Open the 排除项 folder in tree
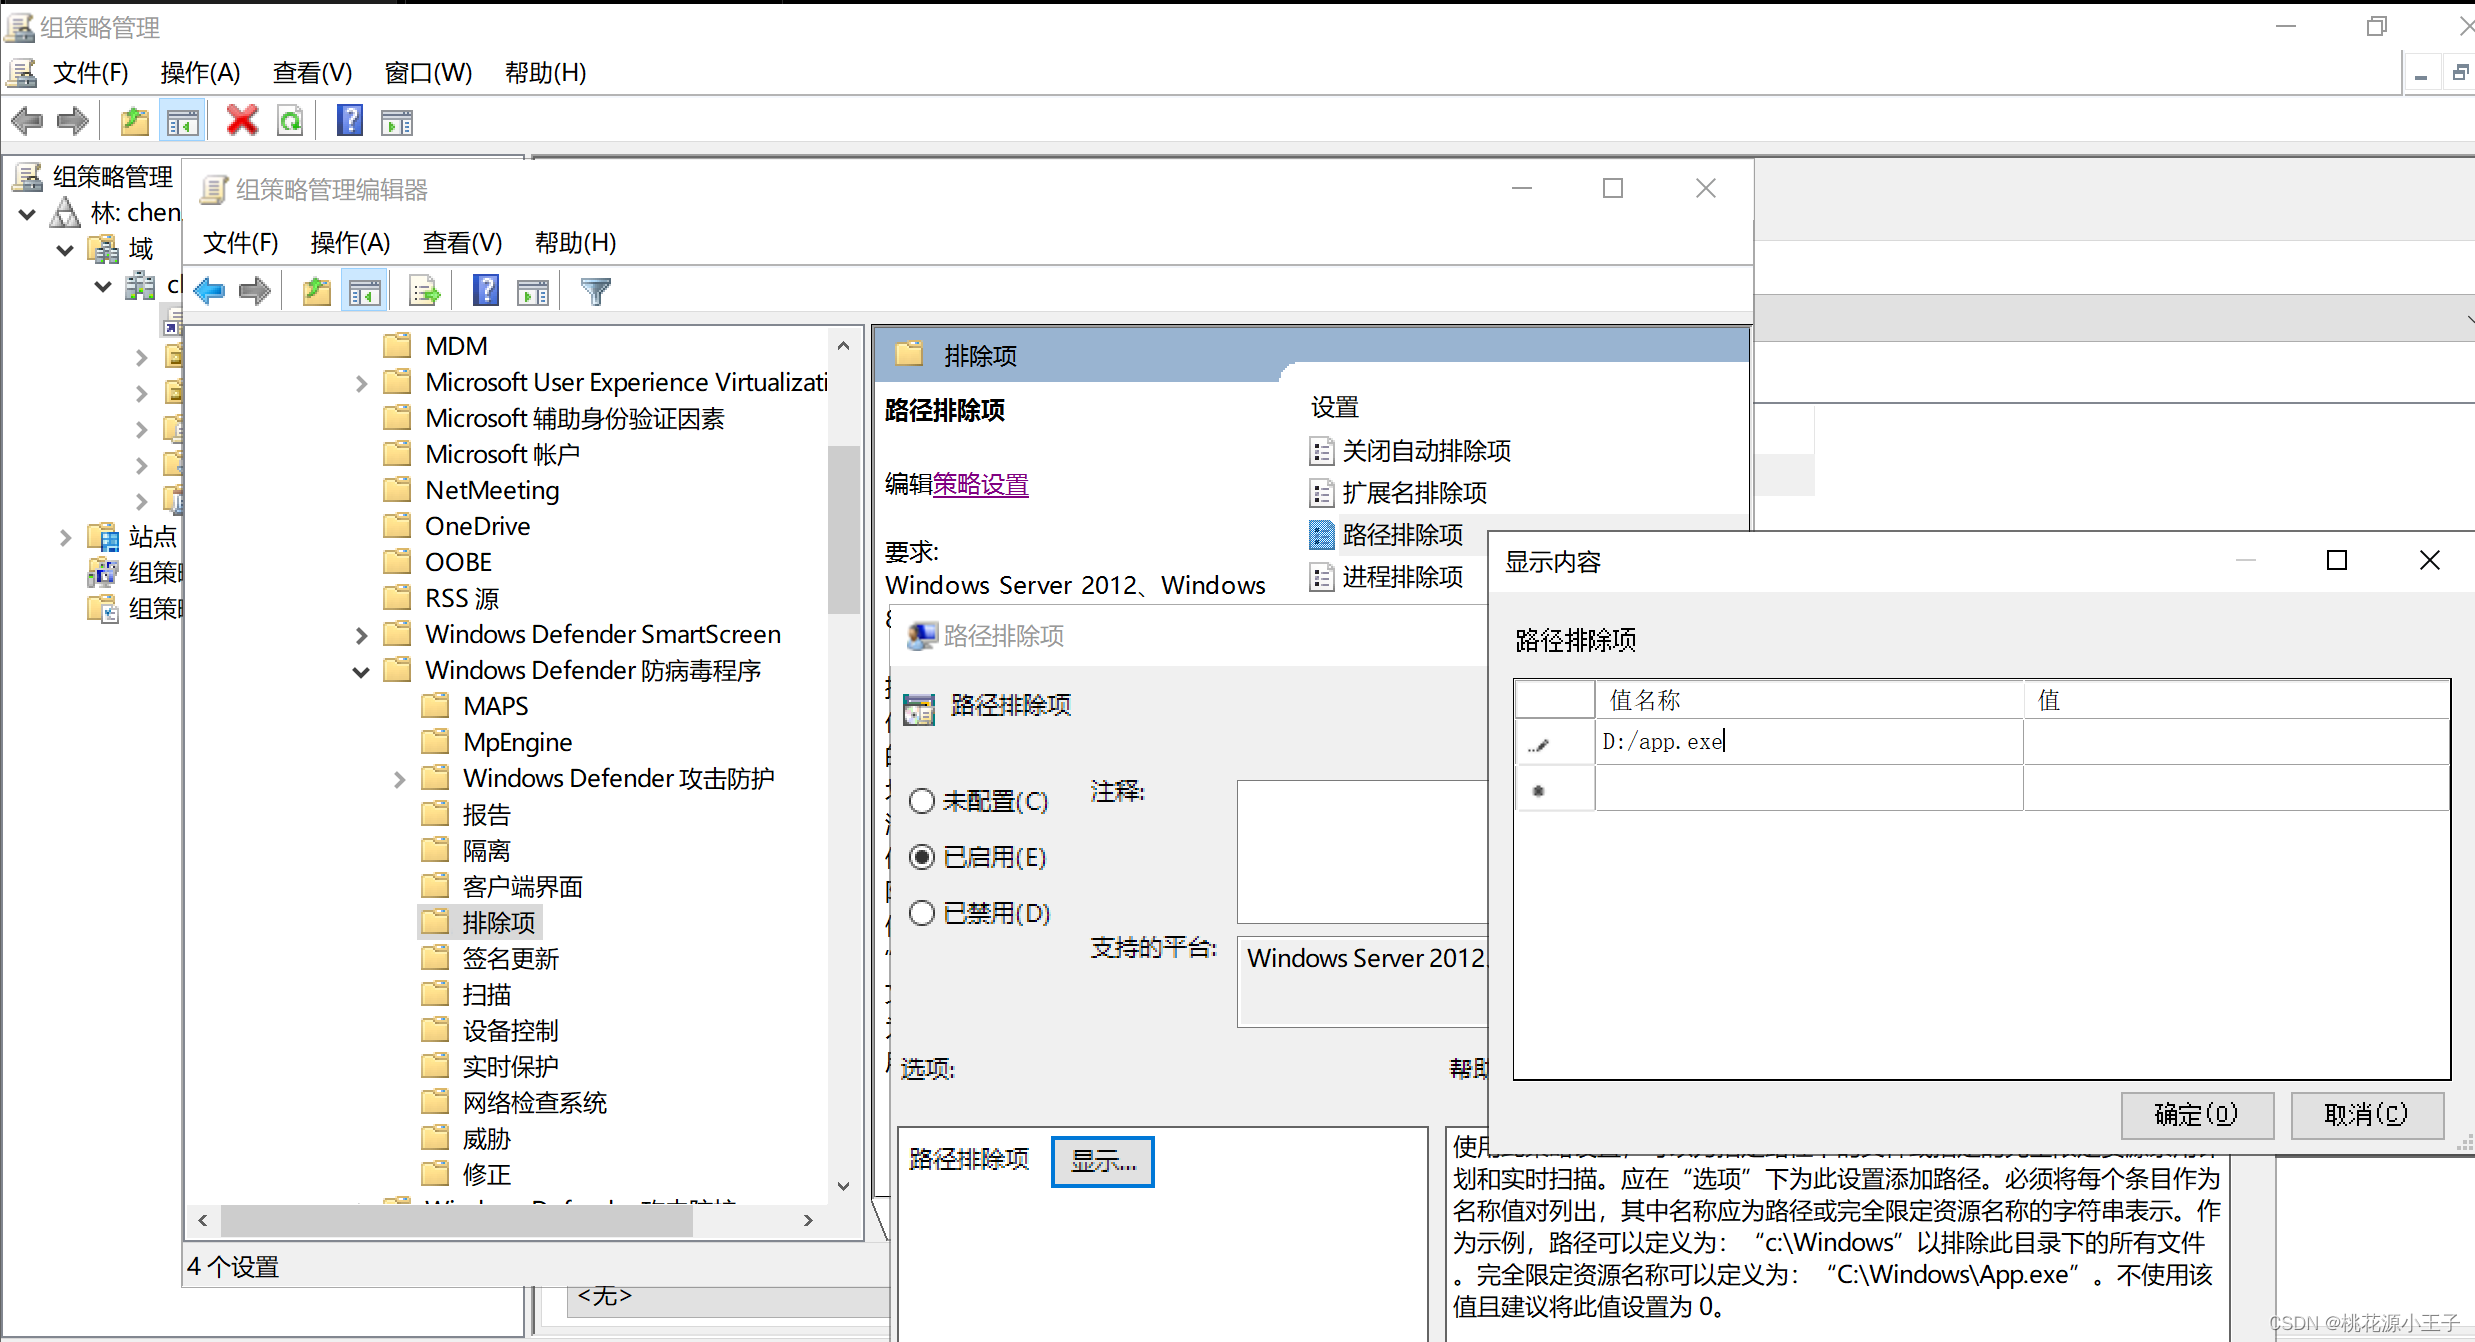 pos(498,922)
